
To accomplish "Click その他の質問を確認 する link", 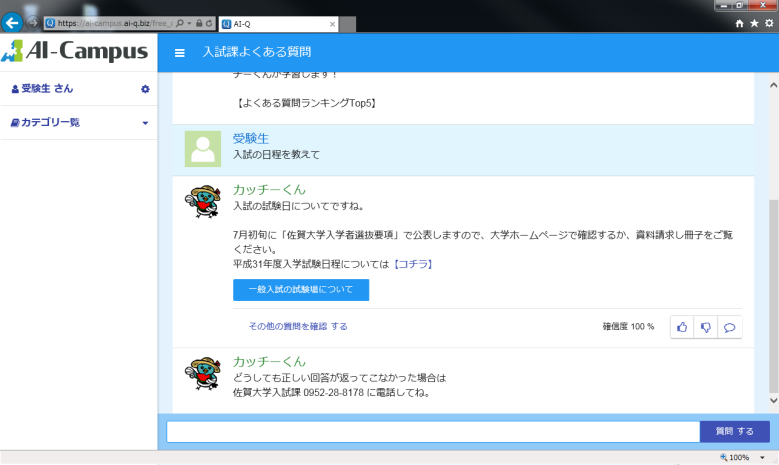I will [x=298, y=326].
